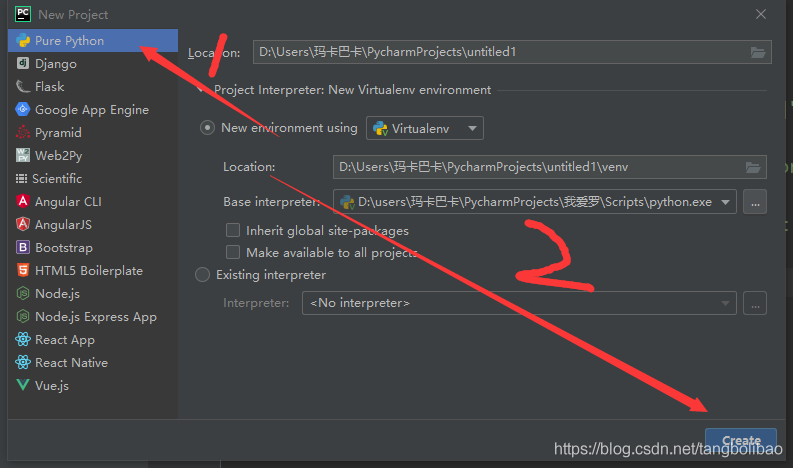The image size is (793, 468).
Task: Click the project Location path field
Action: (512, 52)
